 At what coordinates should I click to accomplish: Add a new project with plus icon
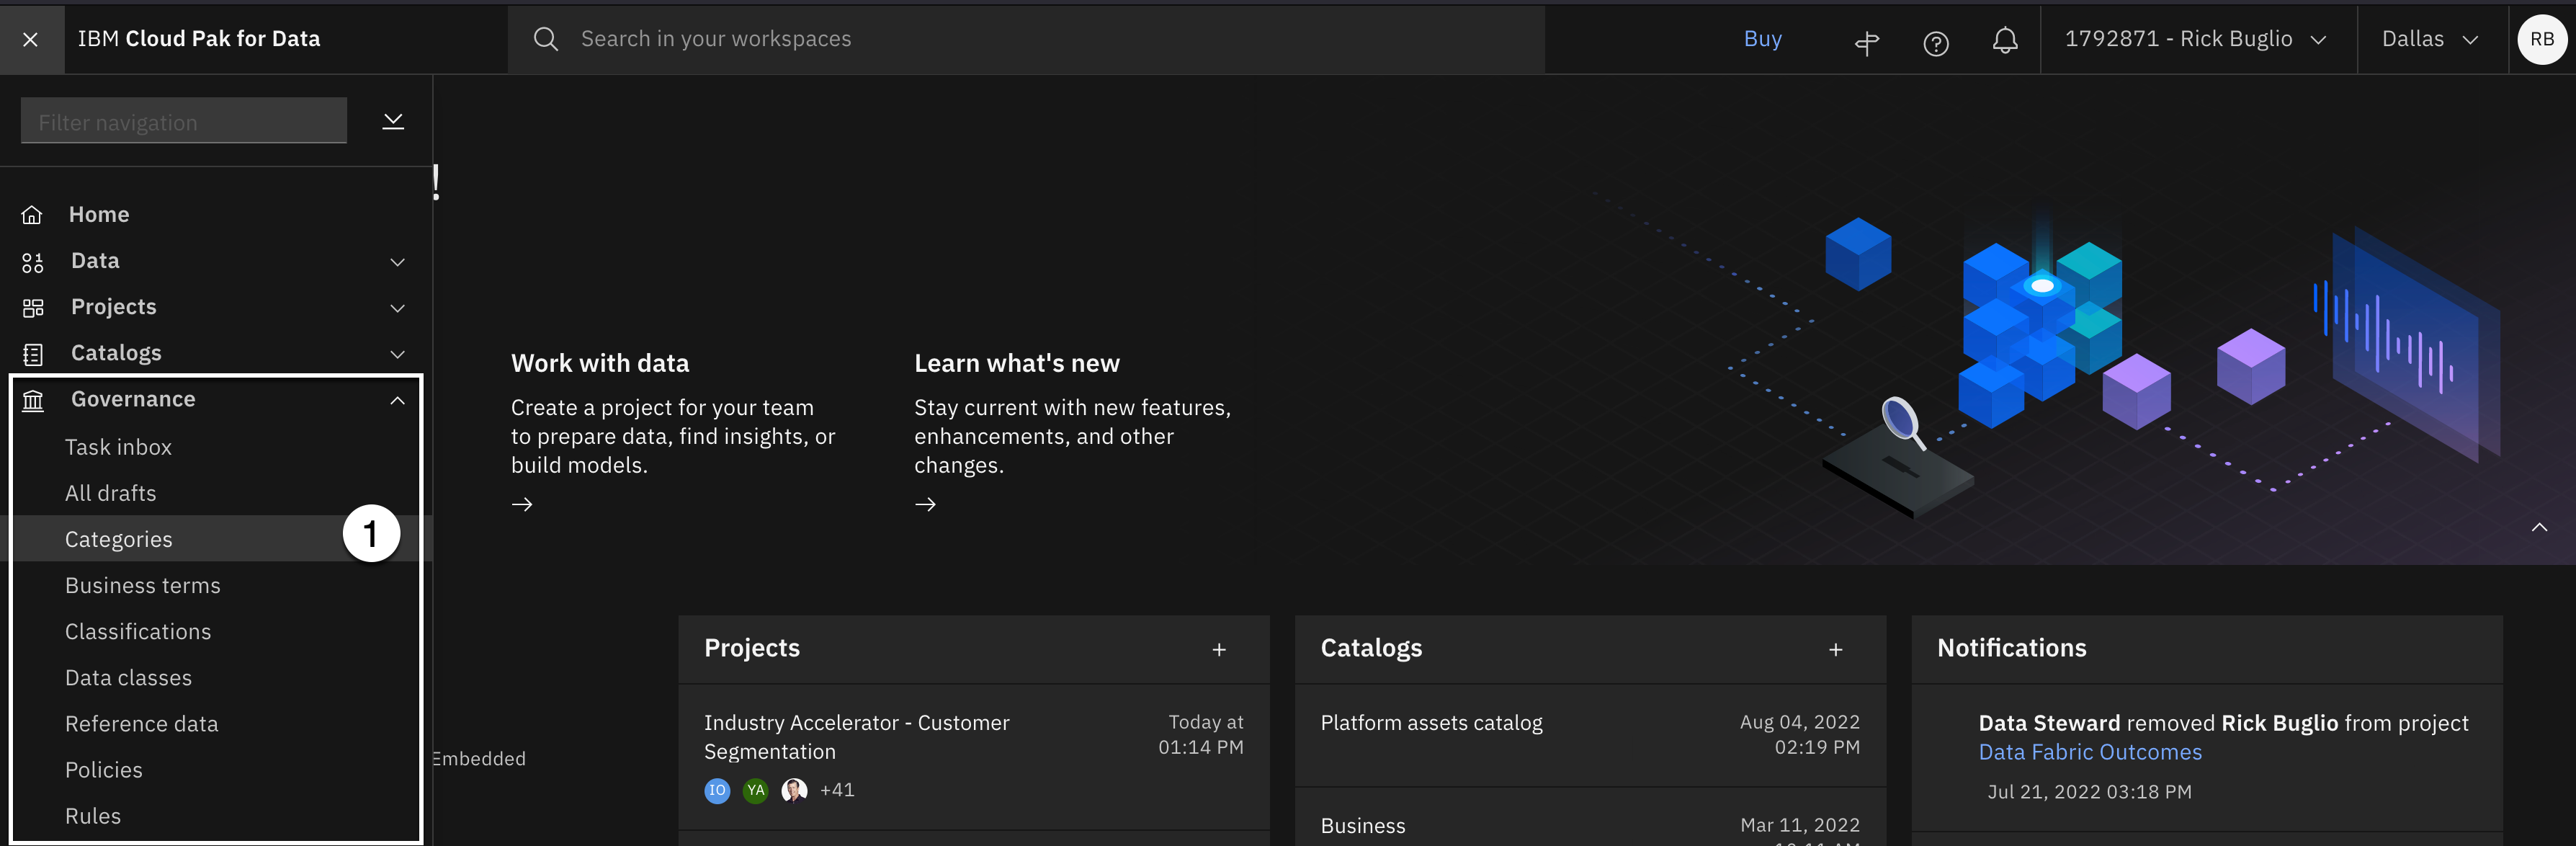tap(1218, 650)
